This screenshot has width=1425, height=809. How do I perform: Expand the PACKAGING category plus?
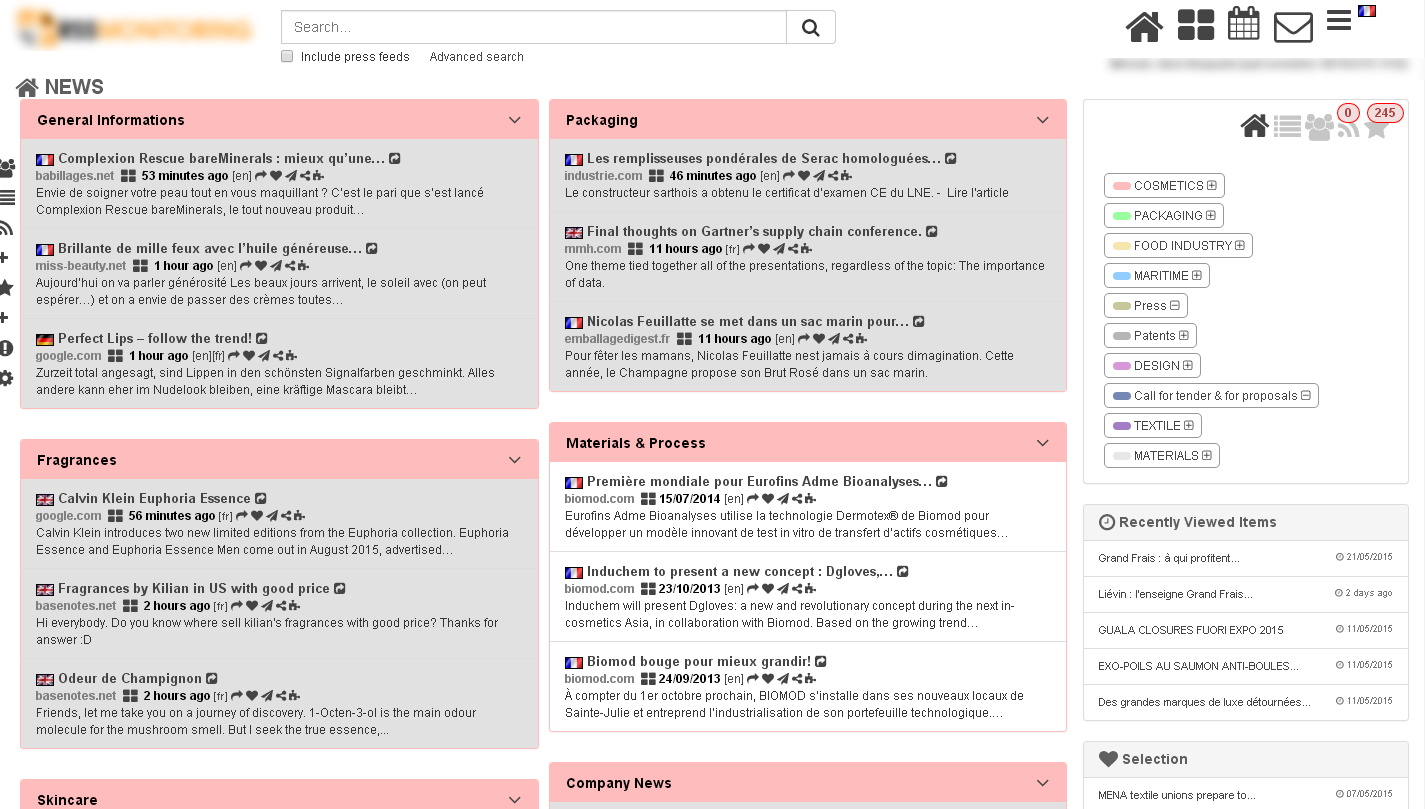coord(1211,216)
